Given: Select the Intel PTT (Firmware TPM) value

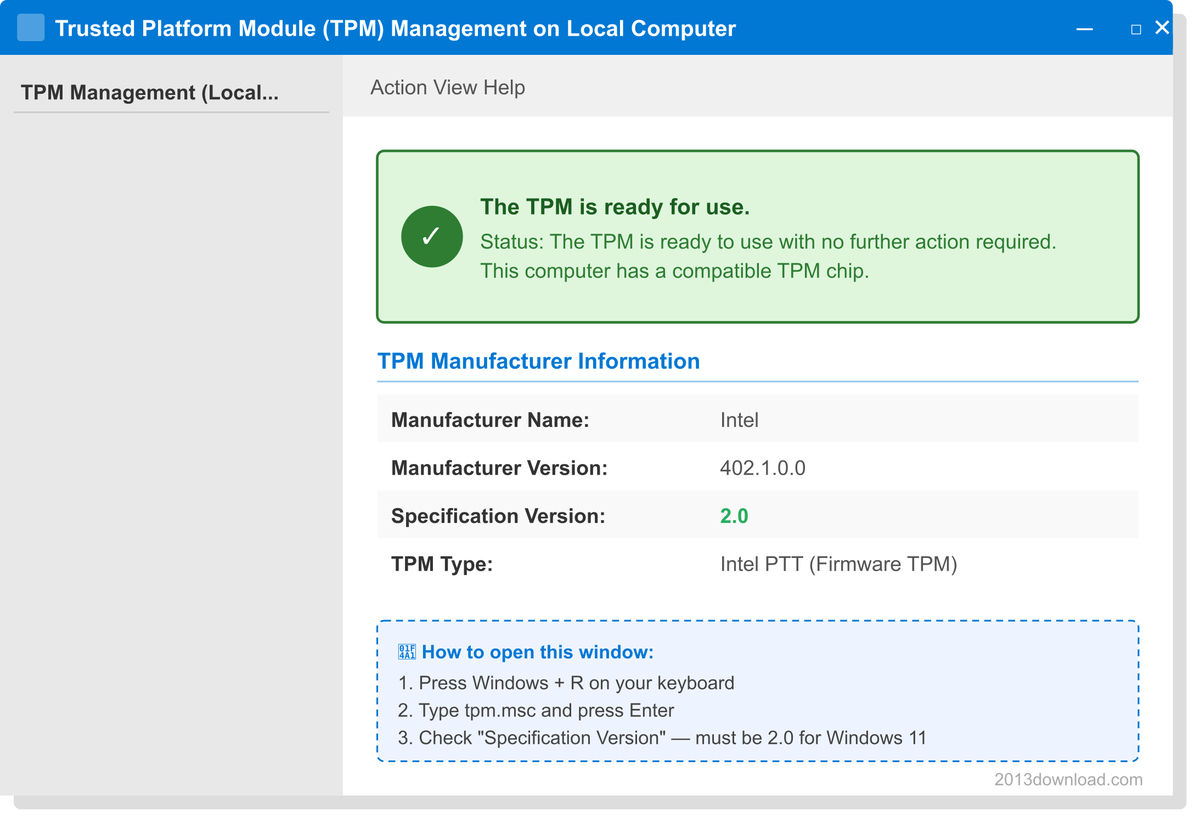Looking at the screenshot, I should point(838,564).
